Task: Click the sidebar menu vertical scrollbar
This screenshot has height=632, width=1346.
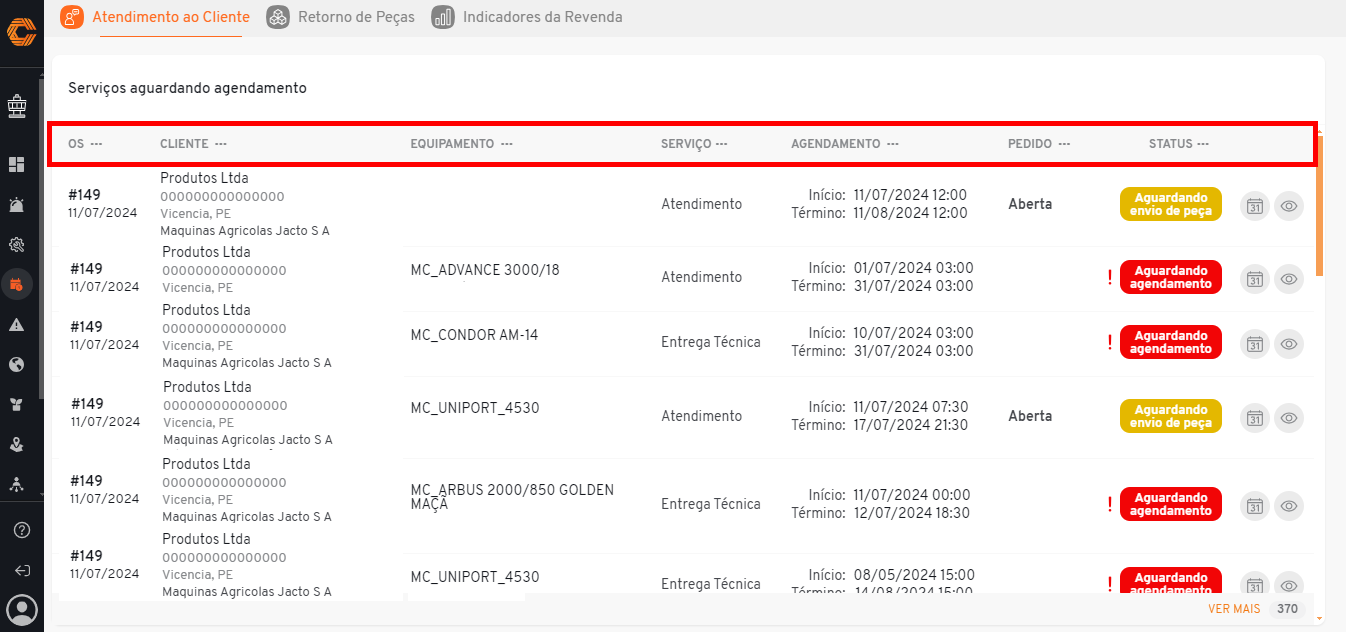Action: click(41, 240)
